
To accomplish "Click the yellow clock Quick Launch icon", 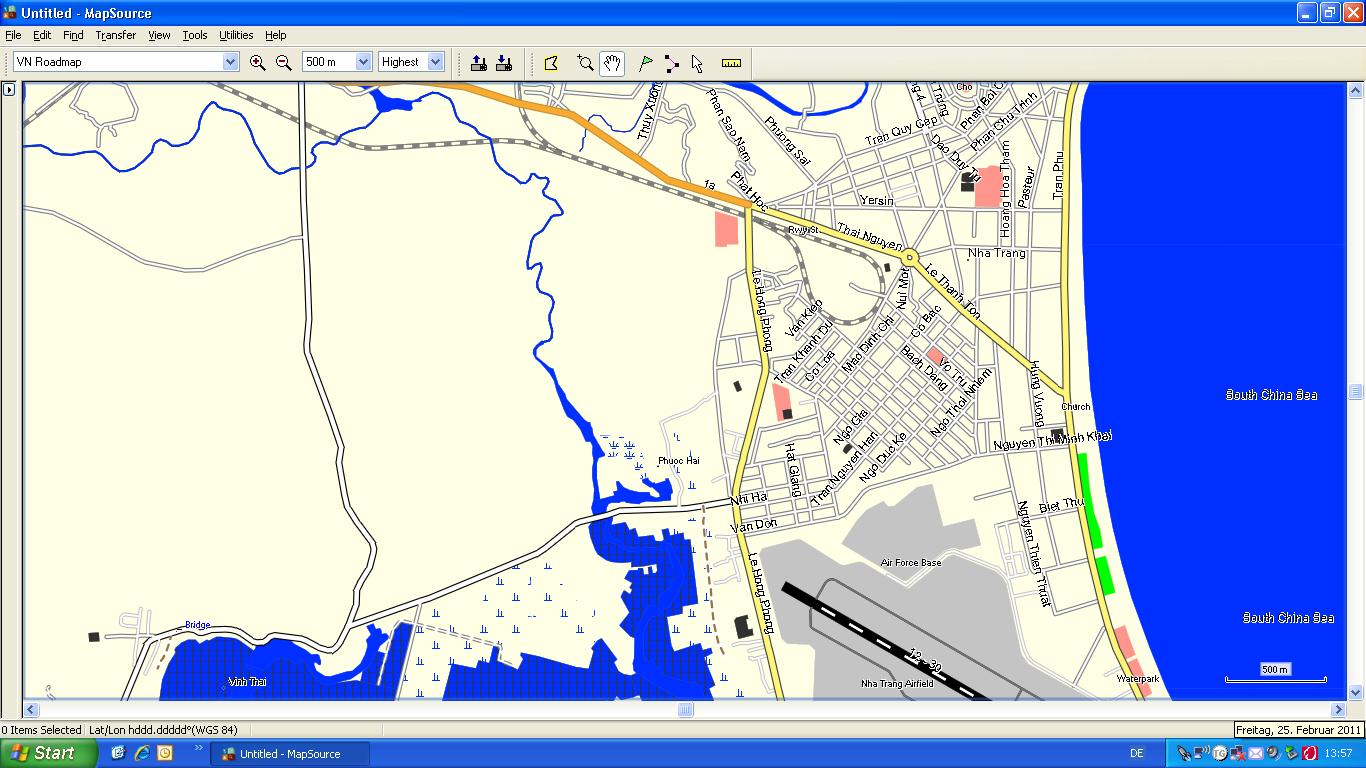I will click(x=165, y=753).
